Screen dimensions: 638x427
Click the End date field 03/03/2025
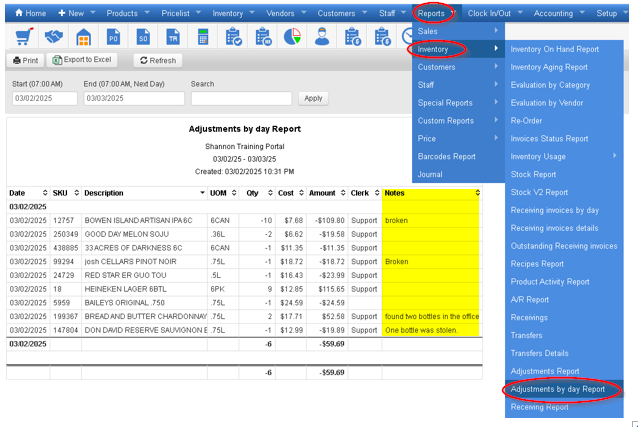[x=134, y=99]
